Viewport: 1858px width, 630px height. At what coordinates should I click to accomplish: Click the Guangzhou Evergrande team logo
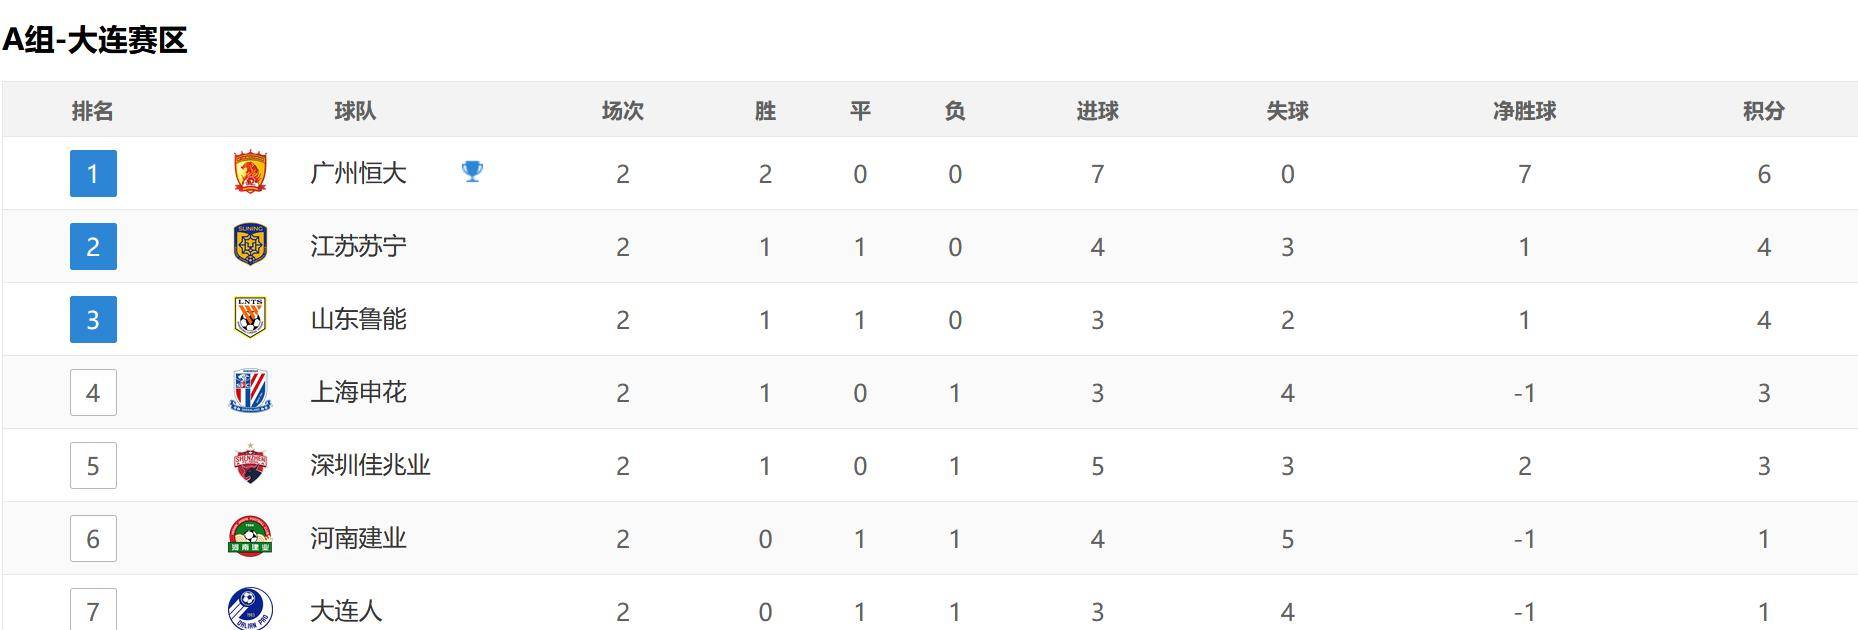[250, 172]
